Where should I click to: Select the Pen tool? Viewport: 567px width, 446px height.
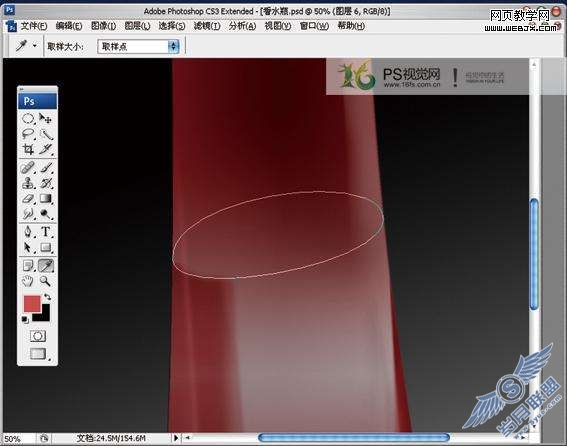point(28,232)
